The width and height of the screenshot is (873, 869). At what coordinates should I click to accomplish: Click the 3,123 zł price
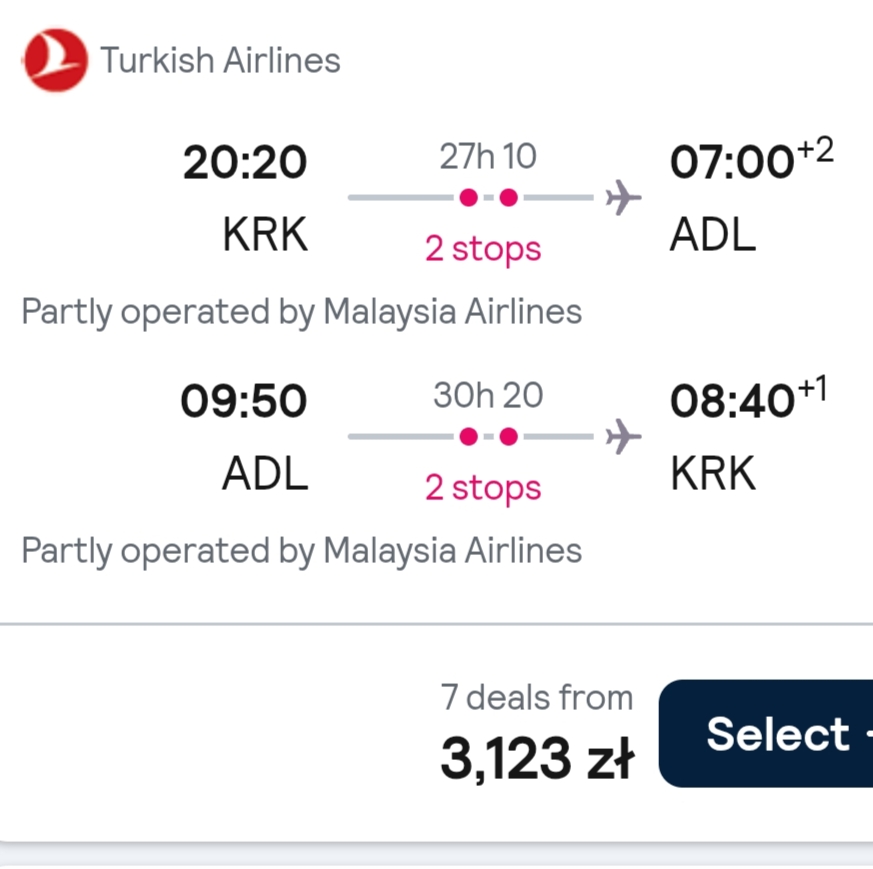point(537,758)
